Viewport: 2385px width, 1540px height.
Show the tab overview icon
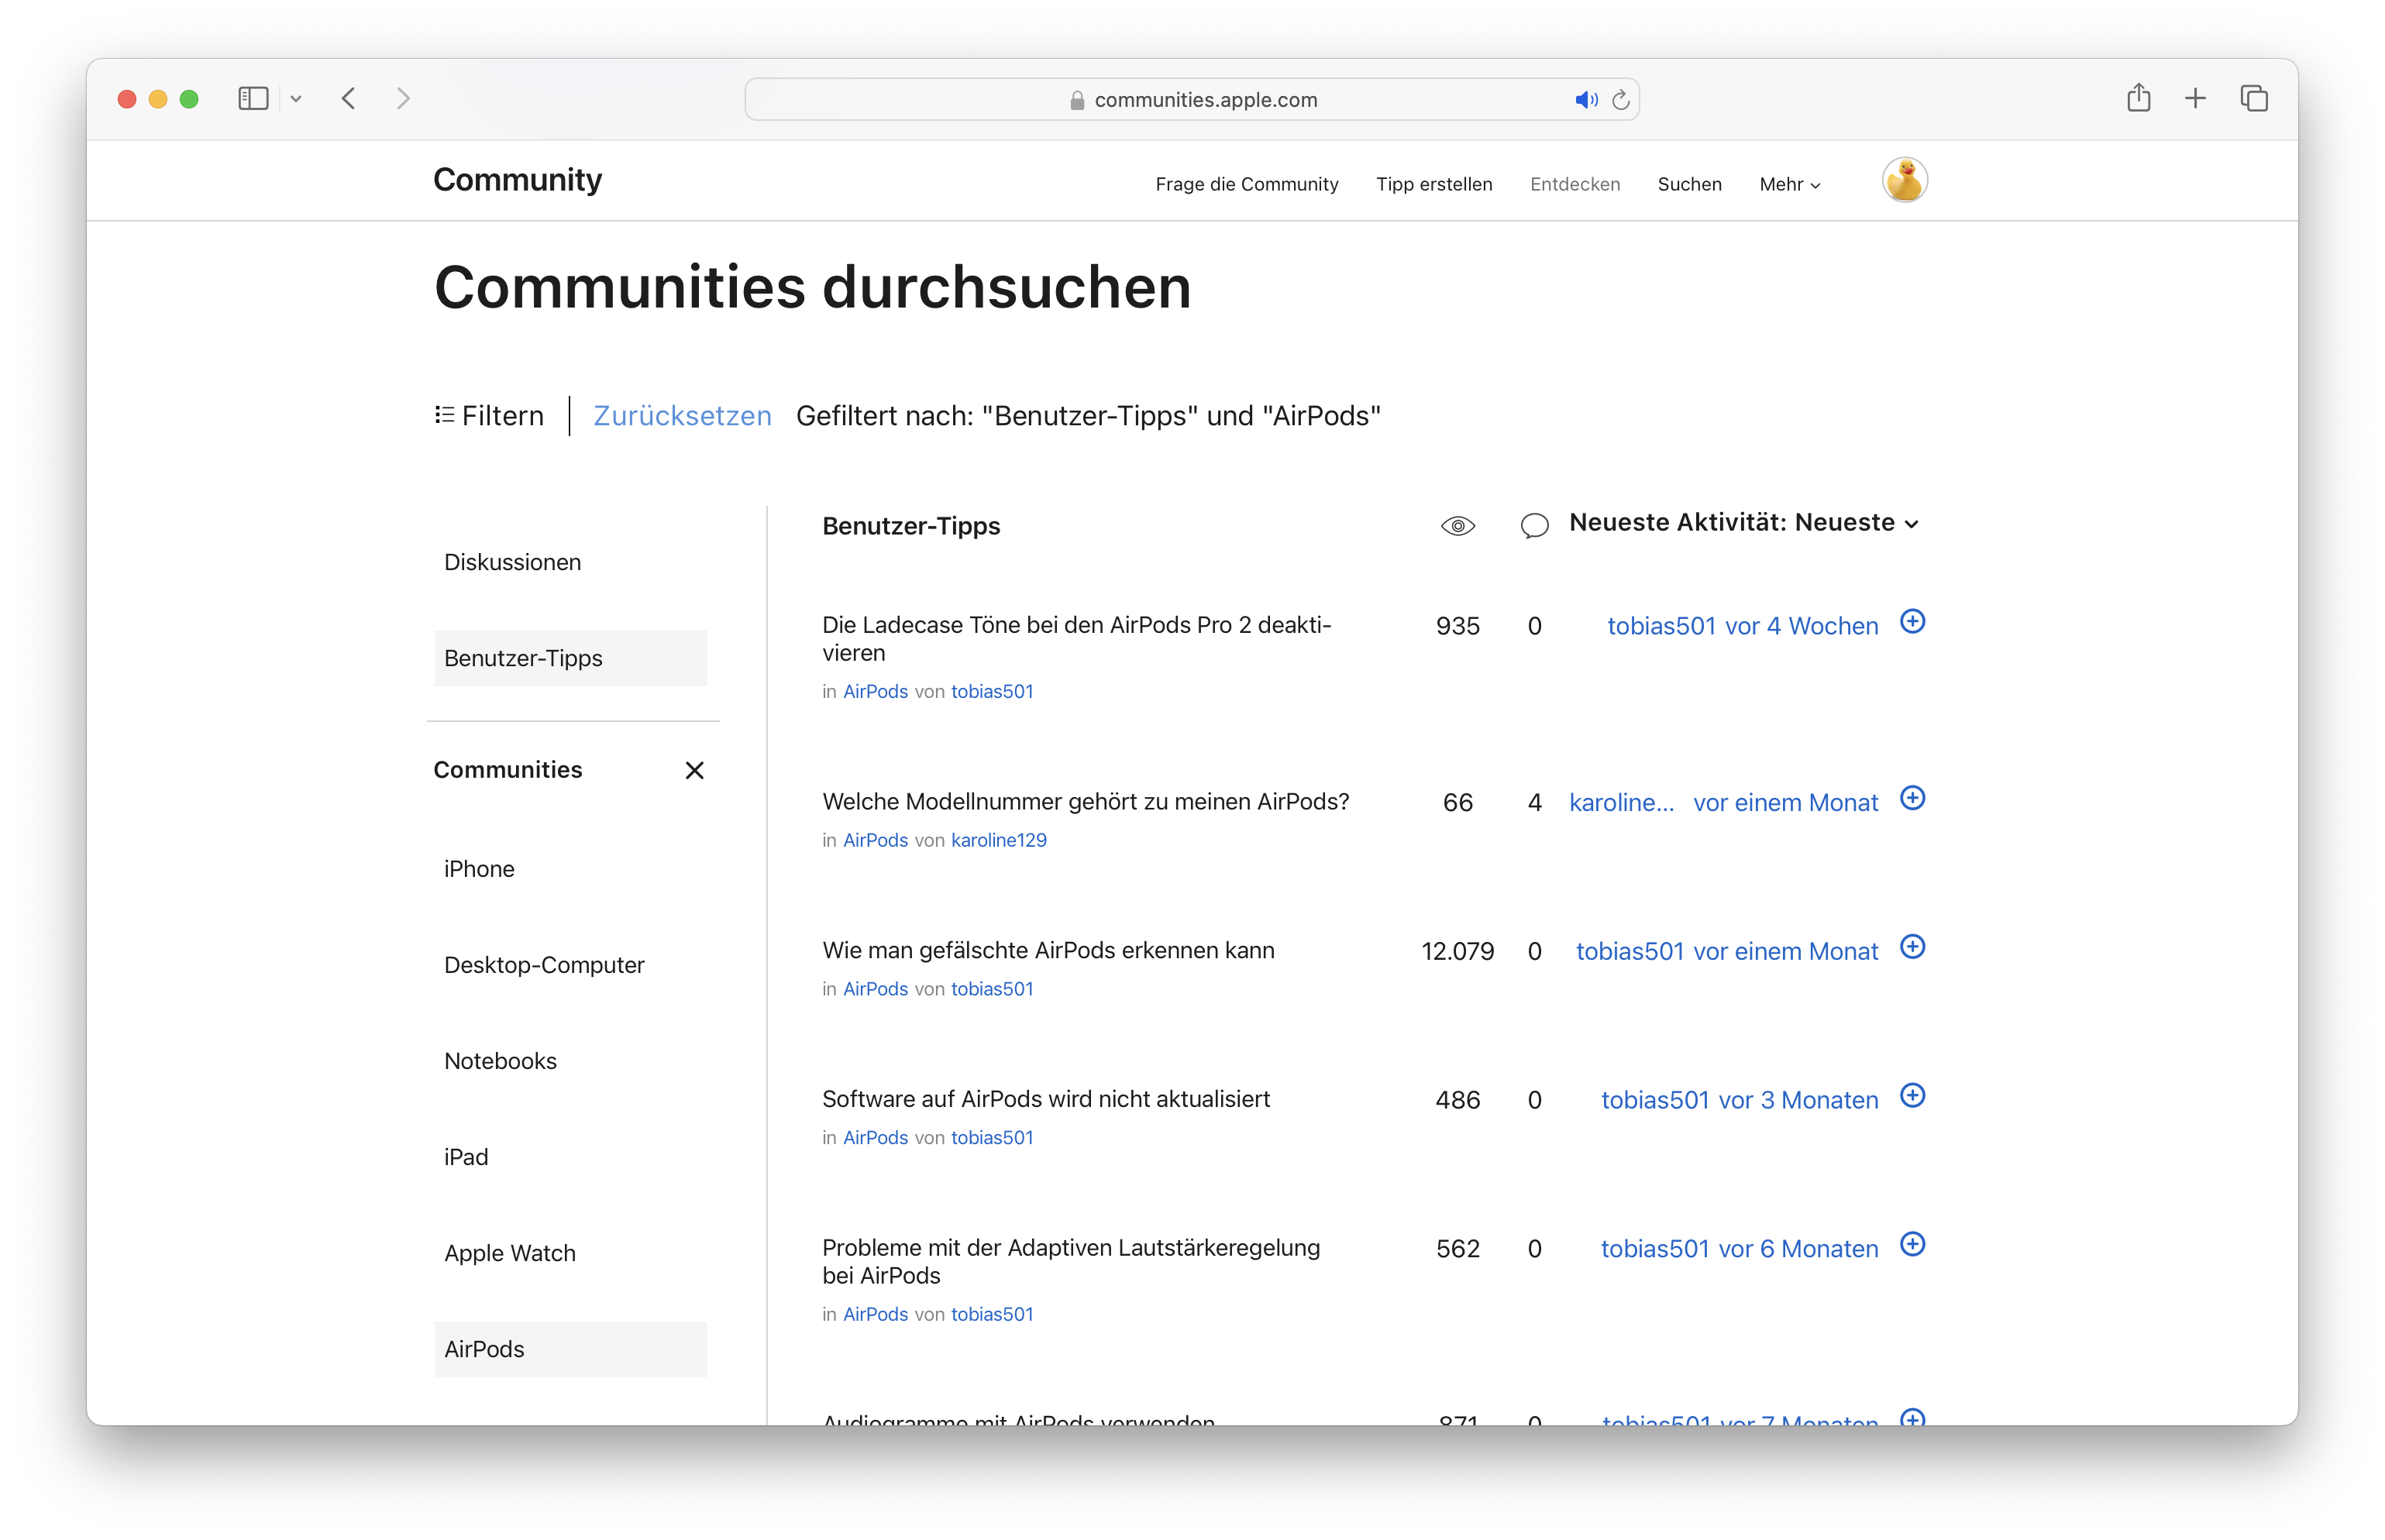2253,98
